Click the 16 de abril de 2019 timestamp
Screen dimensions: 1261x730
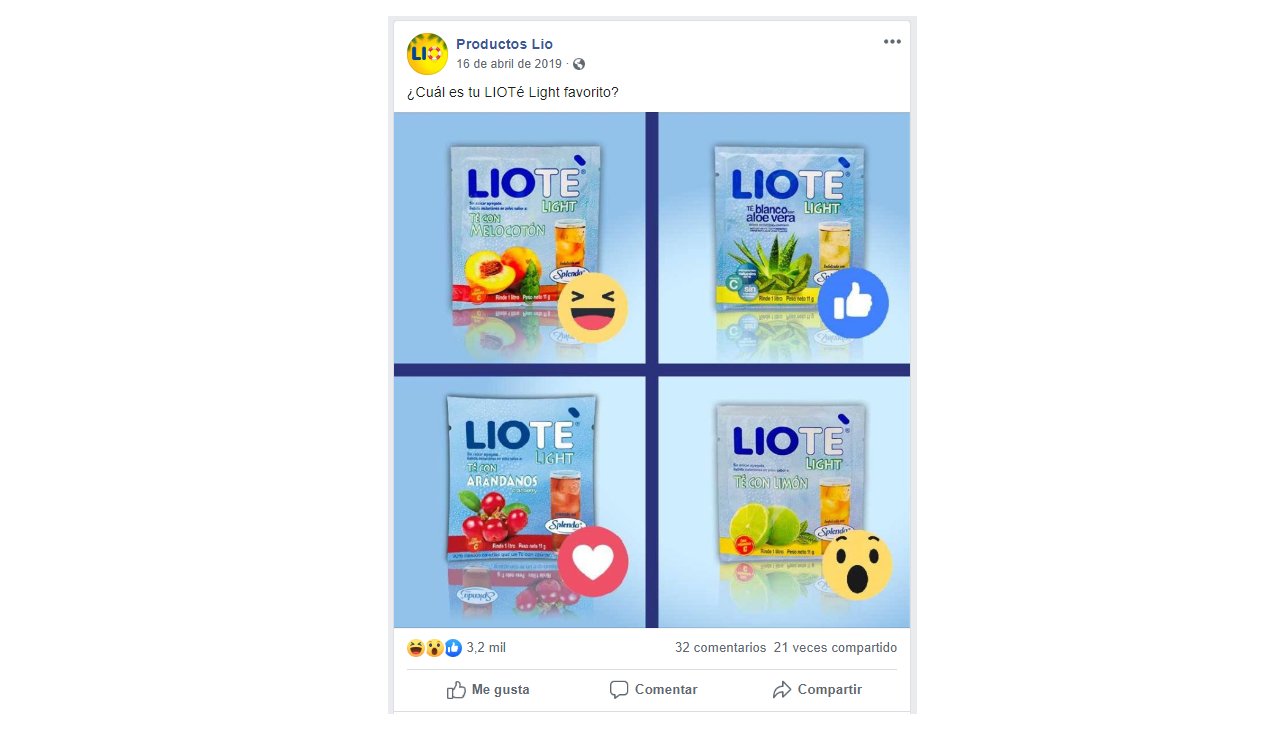[x=509, y=63]
